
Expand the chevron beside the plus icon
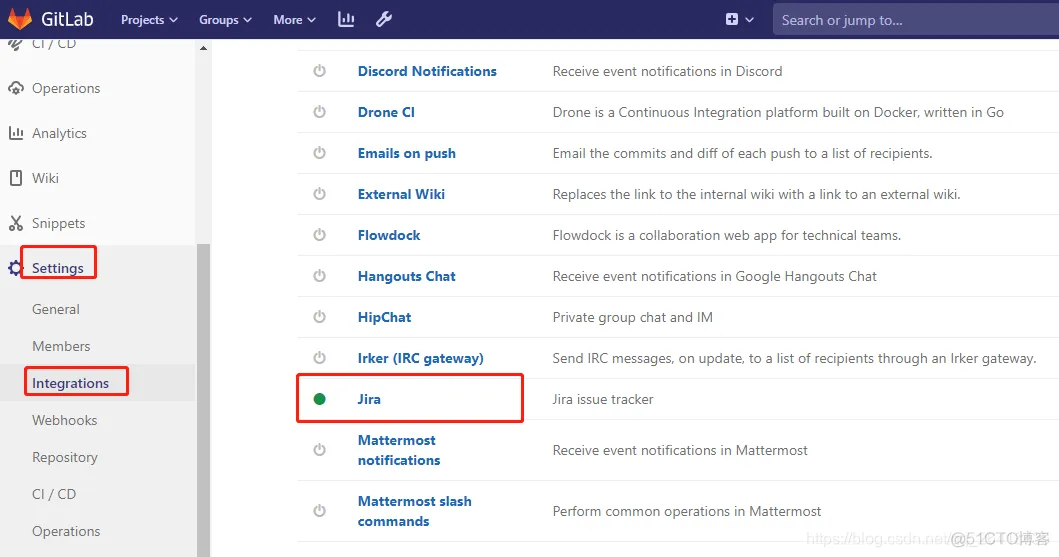(749, 20)
